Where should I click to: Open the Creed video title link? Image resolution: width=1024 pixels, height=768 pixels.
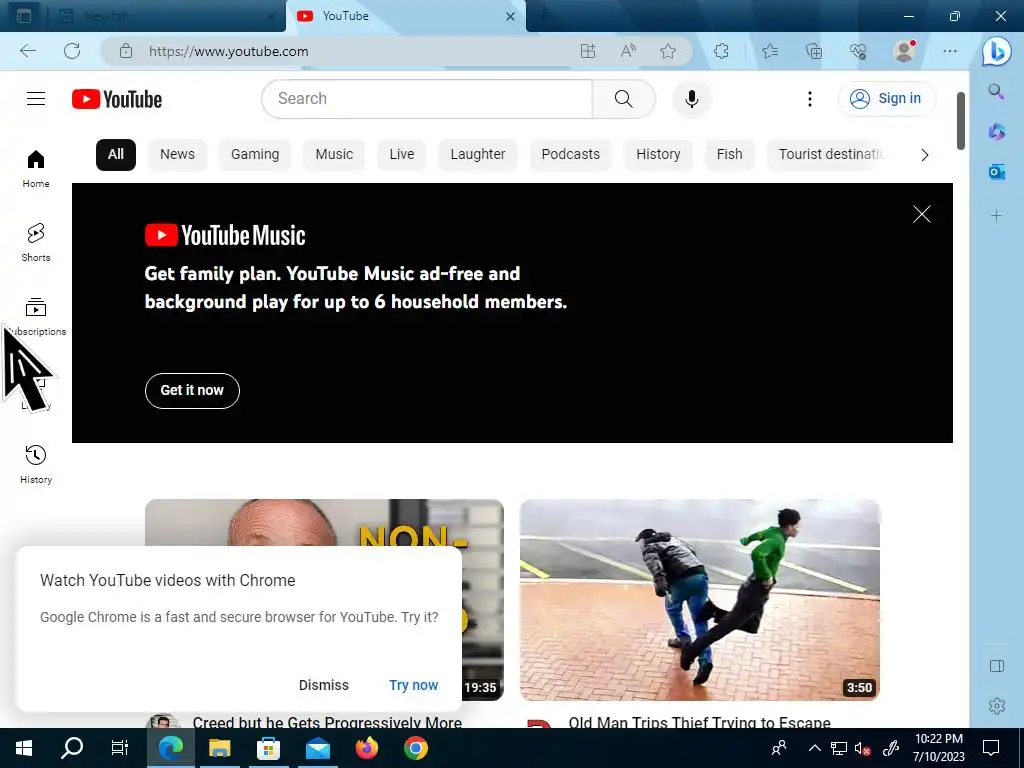[x=327, y=722]
